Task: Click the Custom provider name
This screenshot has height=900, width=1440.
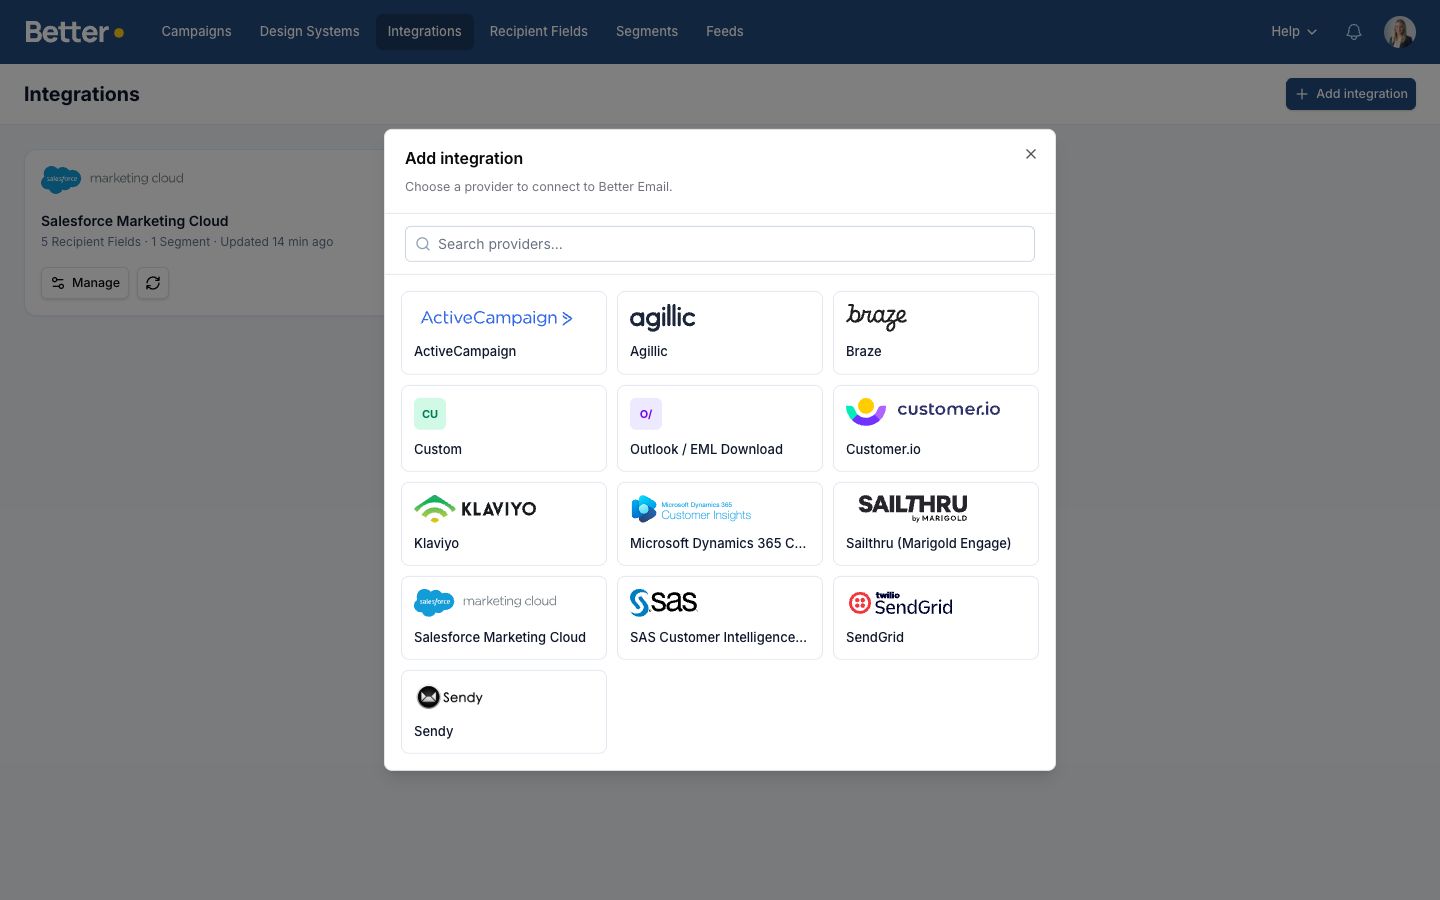Action: coord(438,449)
